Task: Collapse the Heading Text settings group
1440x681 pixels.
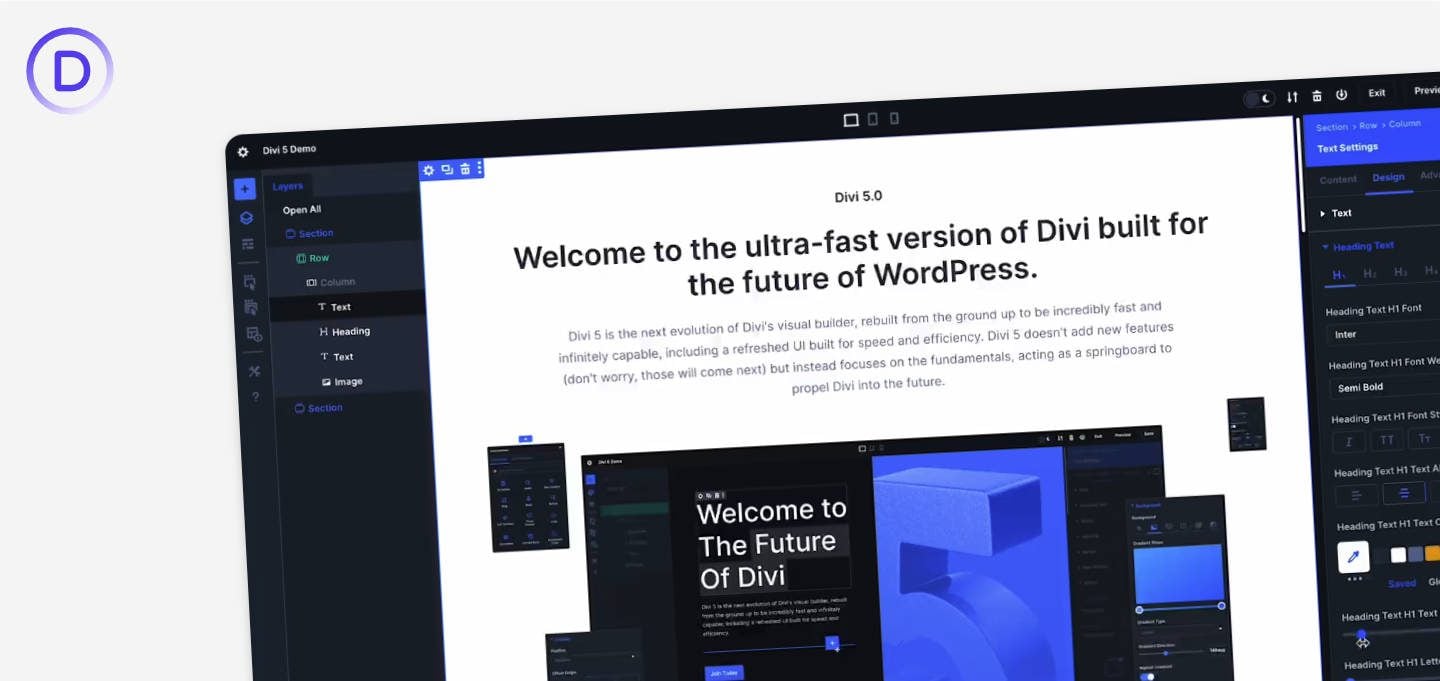Action: click(x=1358, y=246)
